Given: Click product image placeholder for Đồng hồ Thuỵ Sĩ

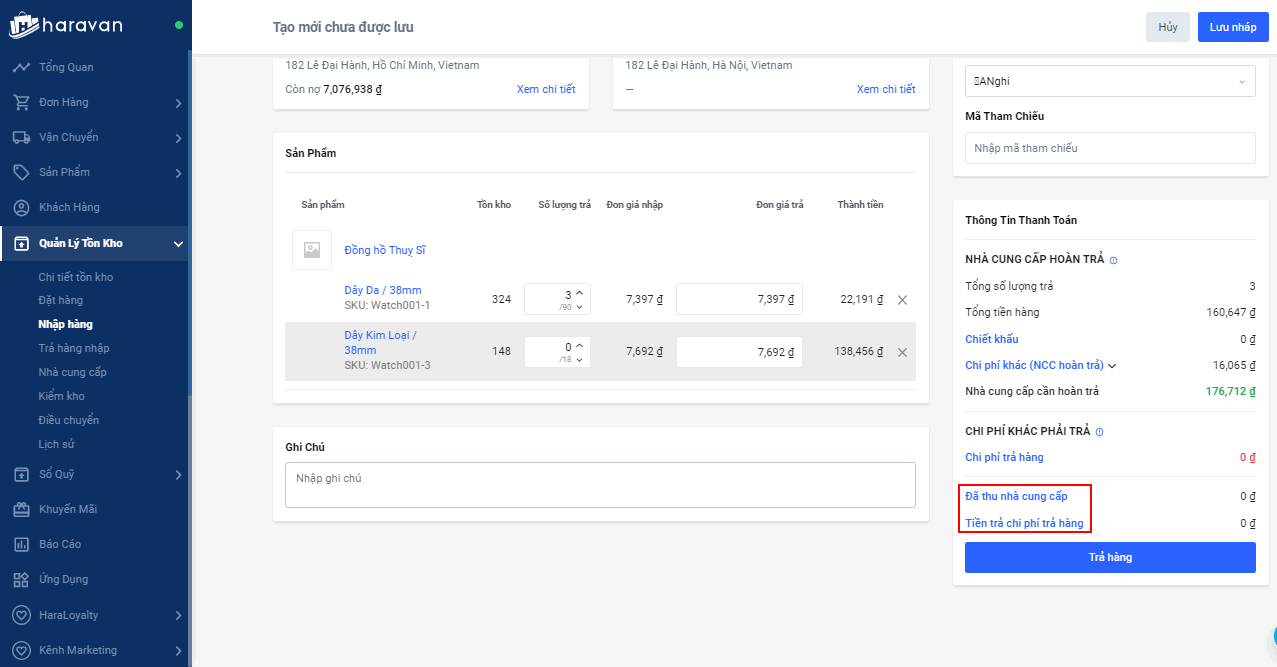Looking at the screenshot, I should pos(312,250).
